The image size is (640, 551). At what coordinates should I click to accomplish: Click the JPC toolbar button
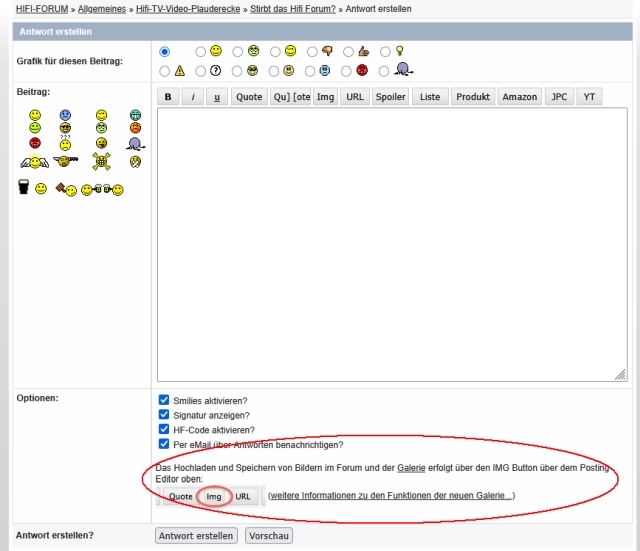coord(559,97)
